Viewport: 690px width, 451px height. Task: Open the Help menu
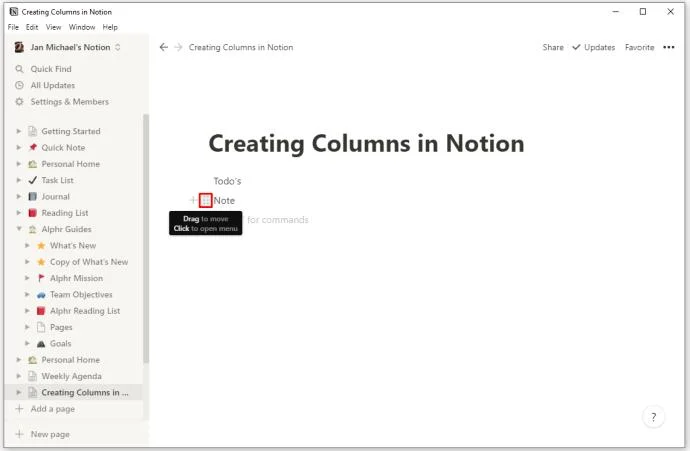click(110, 27)
